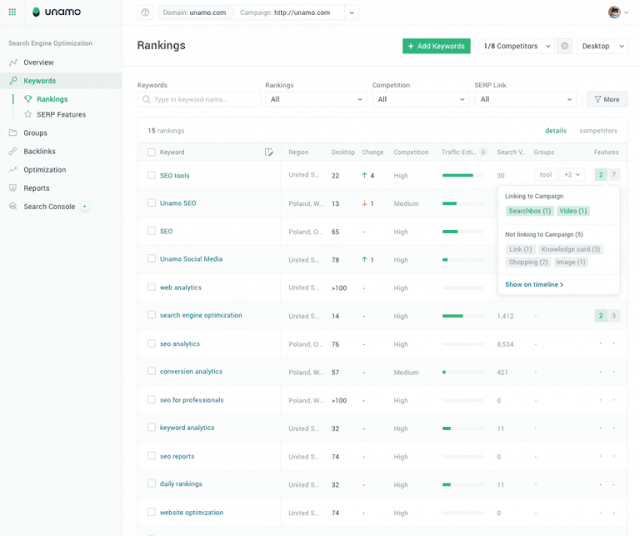Open the rankings settings gear icon
Image resolution: width=640 pixels, height=536 pixels.
pos(564,46)
